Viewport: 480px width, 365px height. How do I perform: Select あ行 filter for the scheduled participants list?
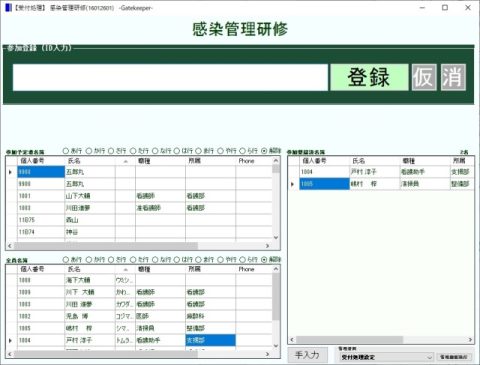tap(66, 151)
